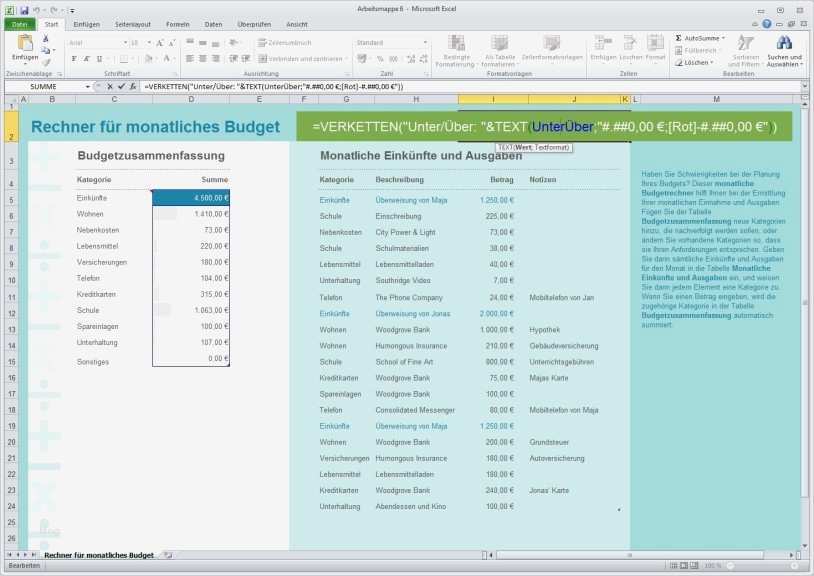814x576 pixels.
Task: Open the insert function fx icon
Action: [x=133, y=87]
